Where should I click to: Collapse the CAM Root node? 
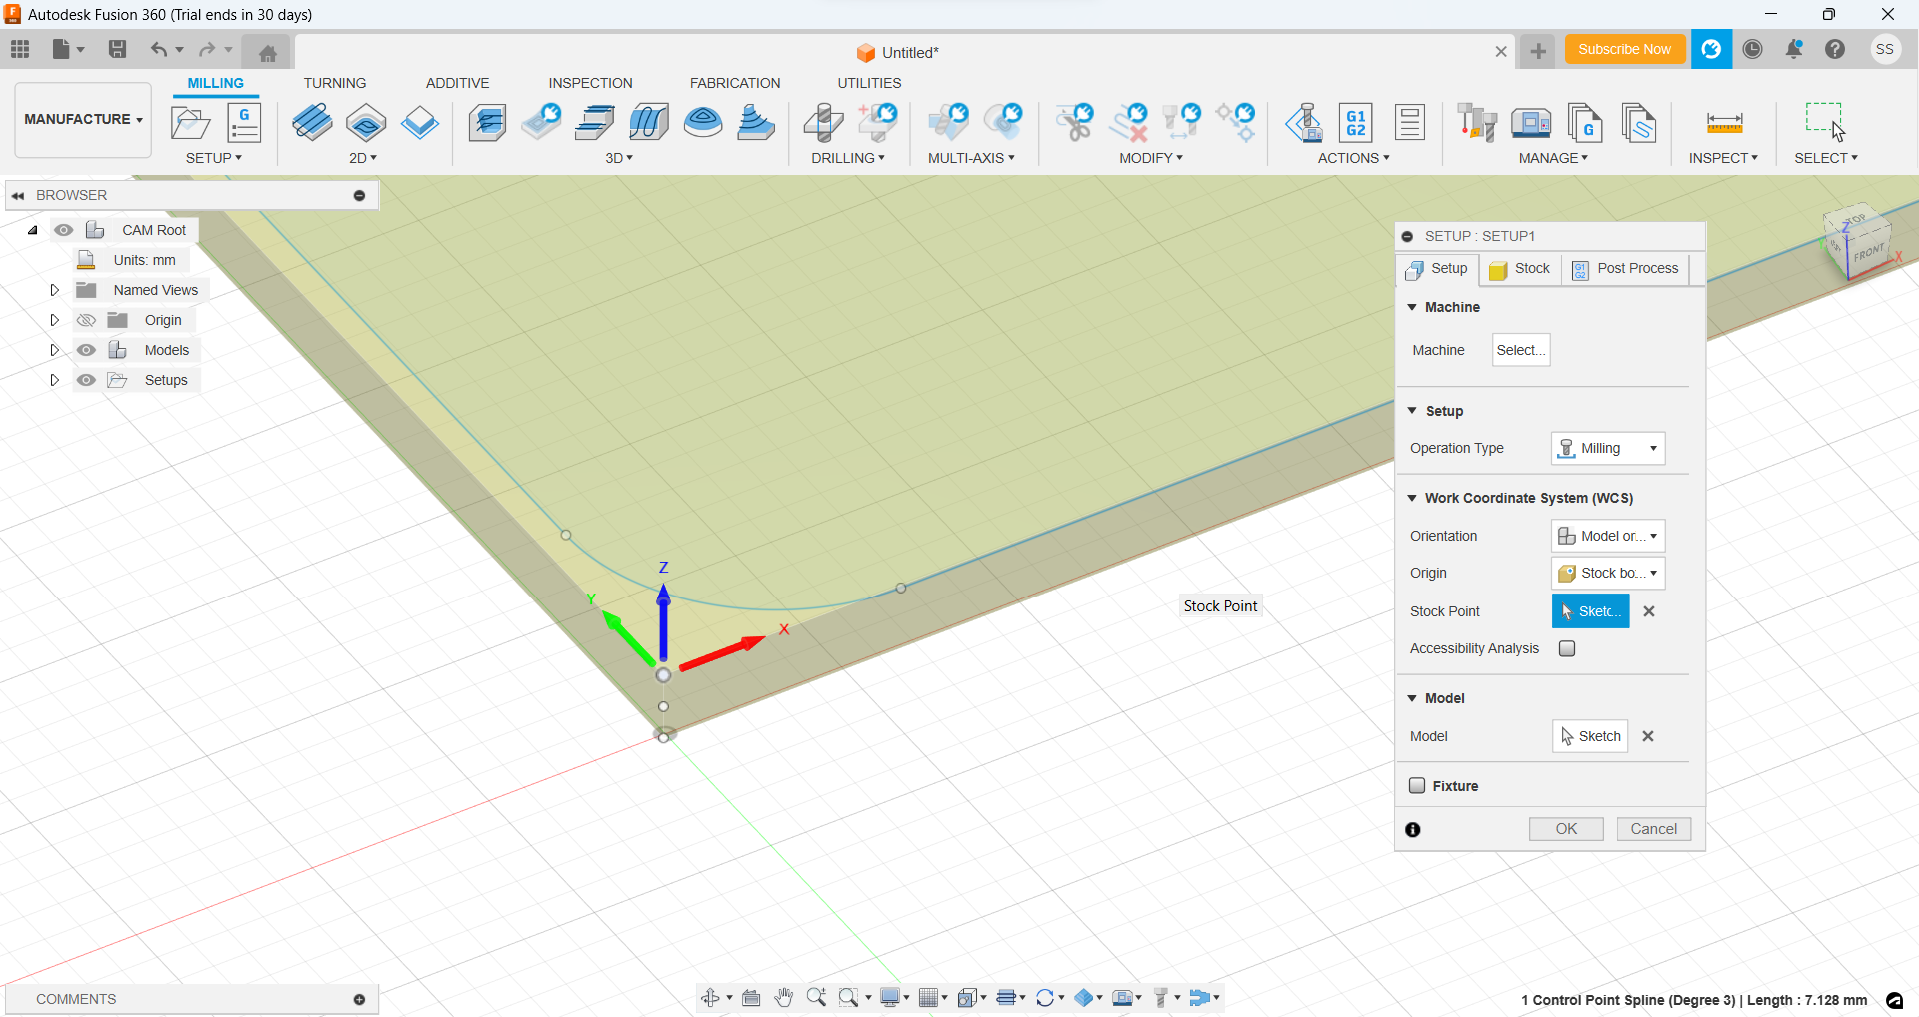click(33, 230)
